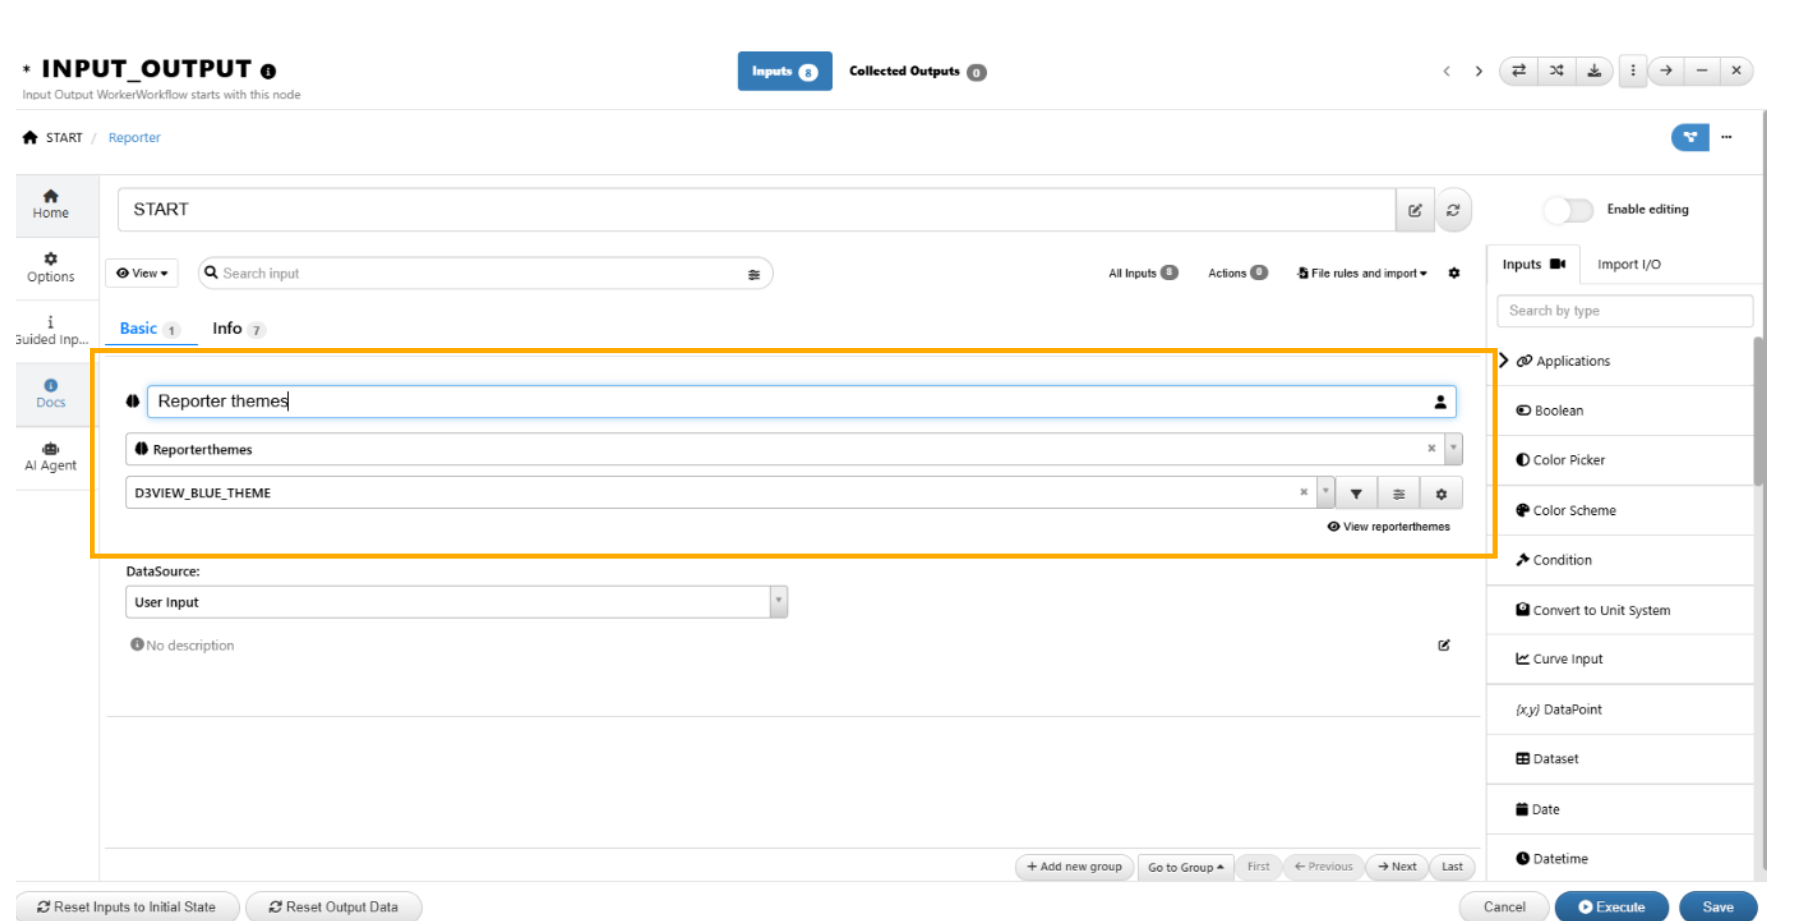Open File rules and import dropdown
Screen dimensions: 1802x921
[1362, 273]
